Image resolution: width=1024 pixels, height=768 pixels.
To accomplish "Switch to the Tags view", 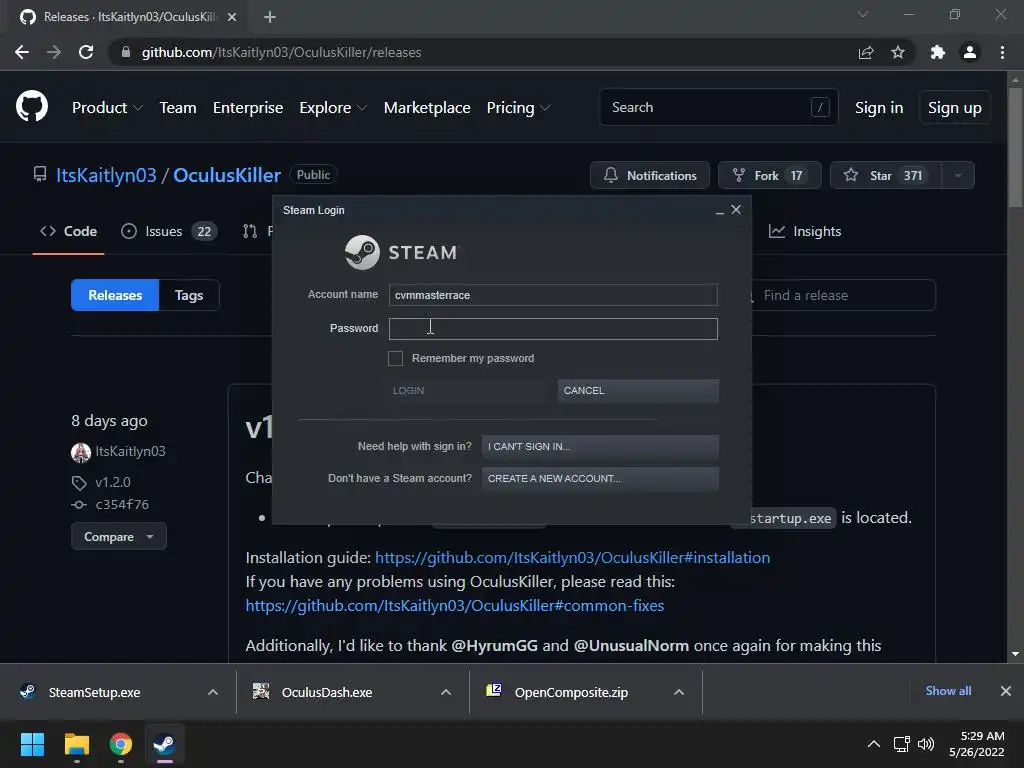I will click(x=189, y=295).
